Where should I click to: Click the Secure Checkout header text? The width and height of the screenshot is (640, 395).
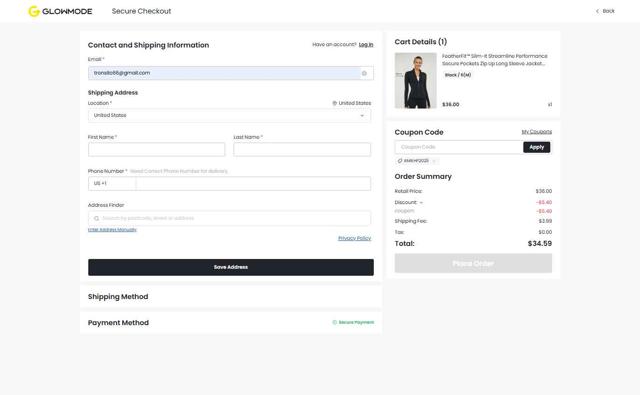141,11
